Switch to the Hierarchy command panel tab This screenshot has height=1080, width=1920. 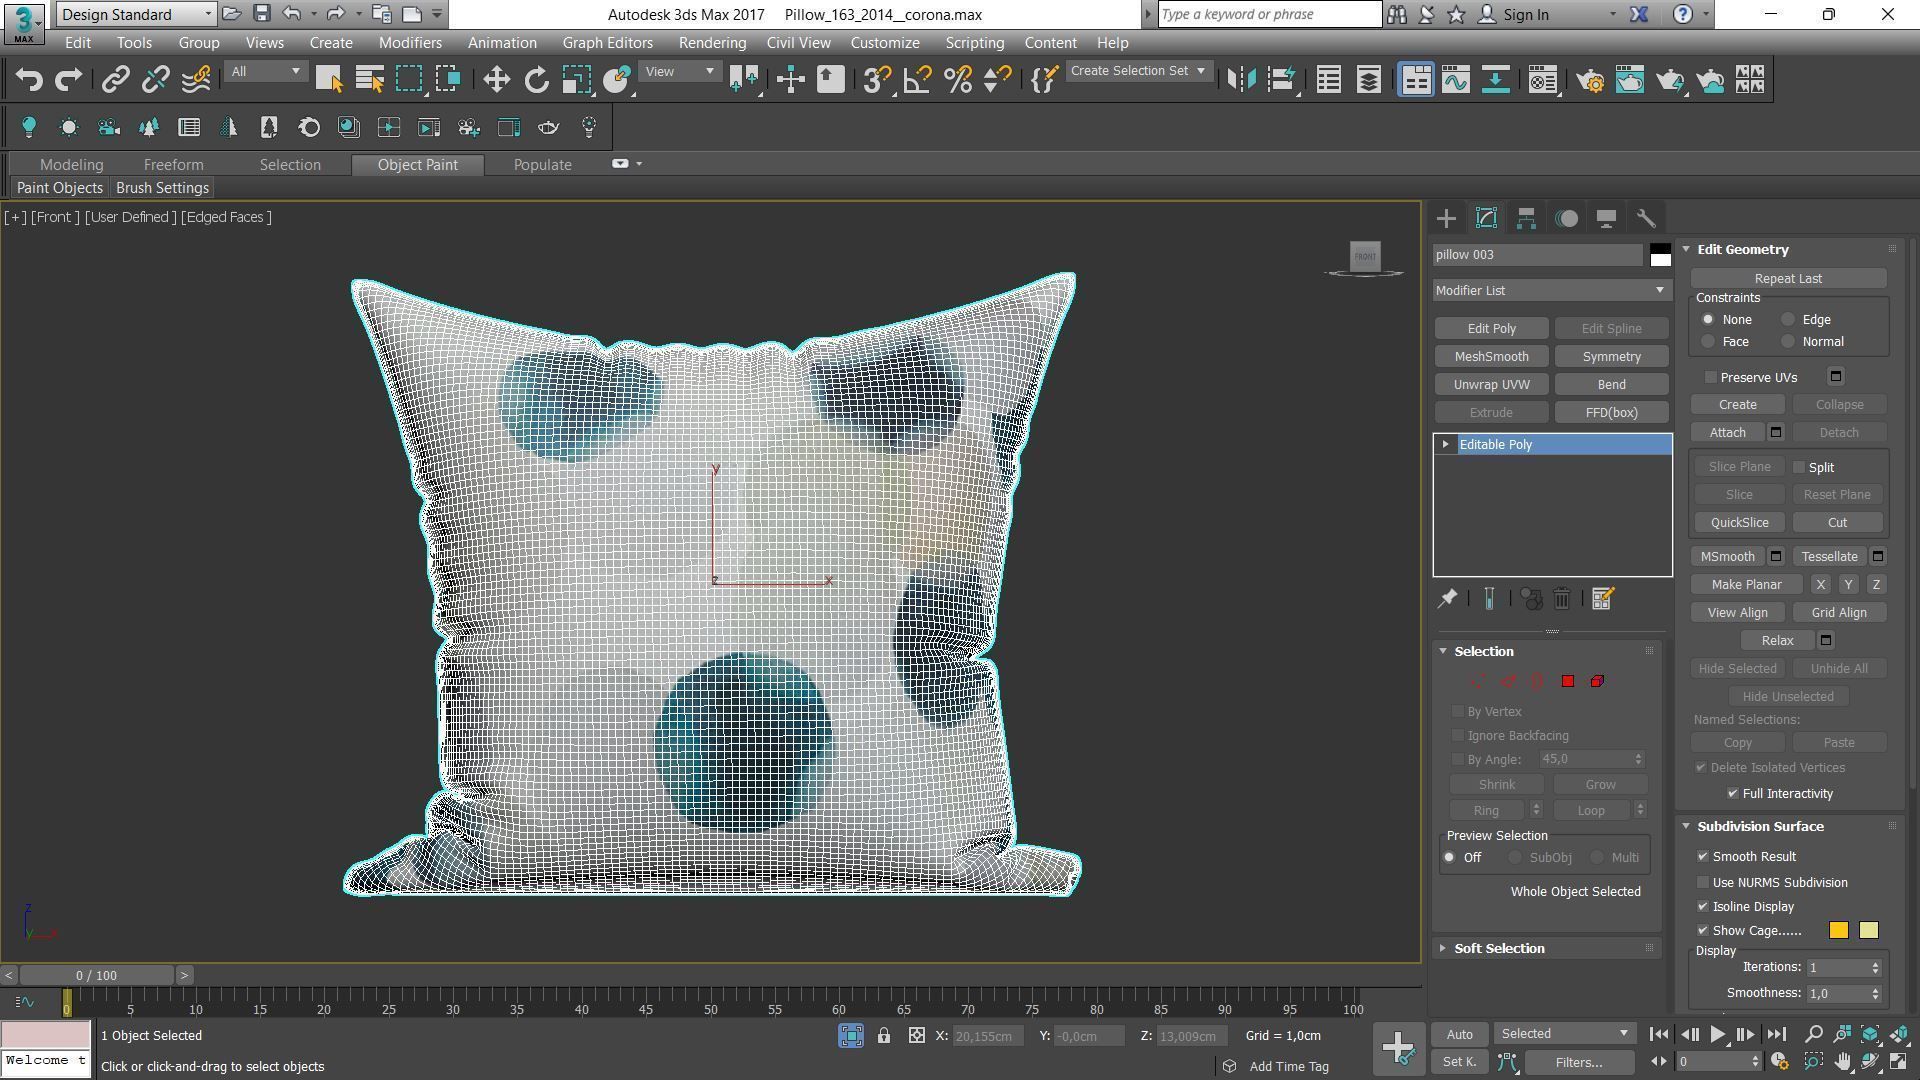pyautogui.click(x=1526, y=218)
